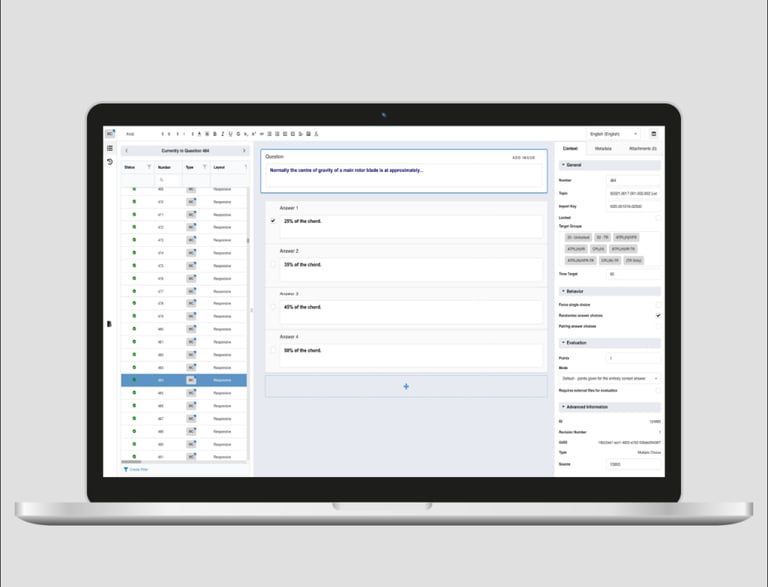The image size is (768, 587).
Task: Switch to the Content tab
Action: click(x=570, y=148)
